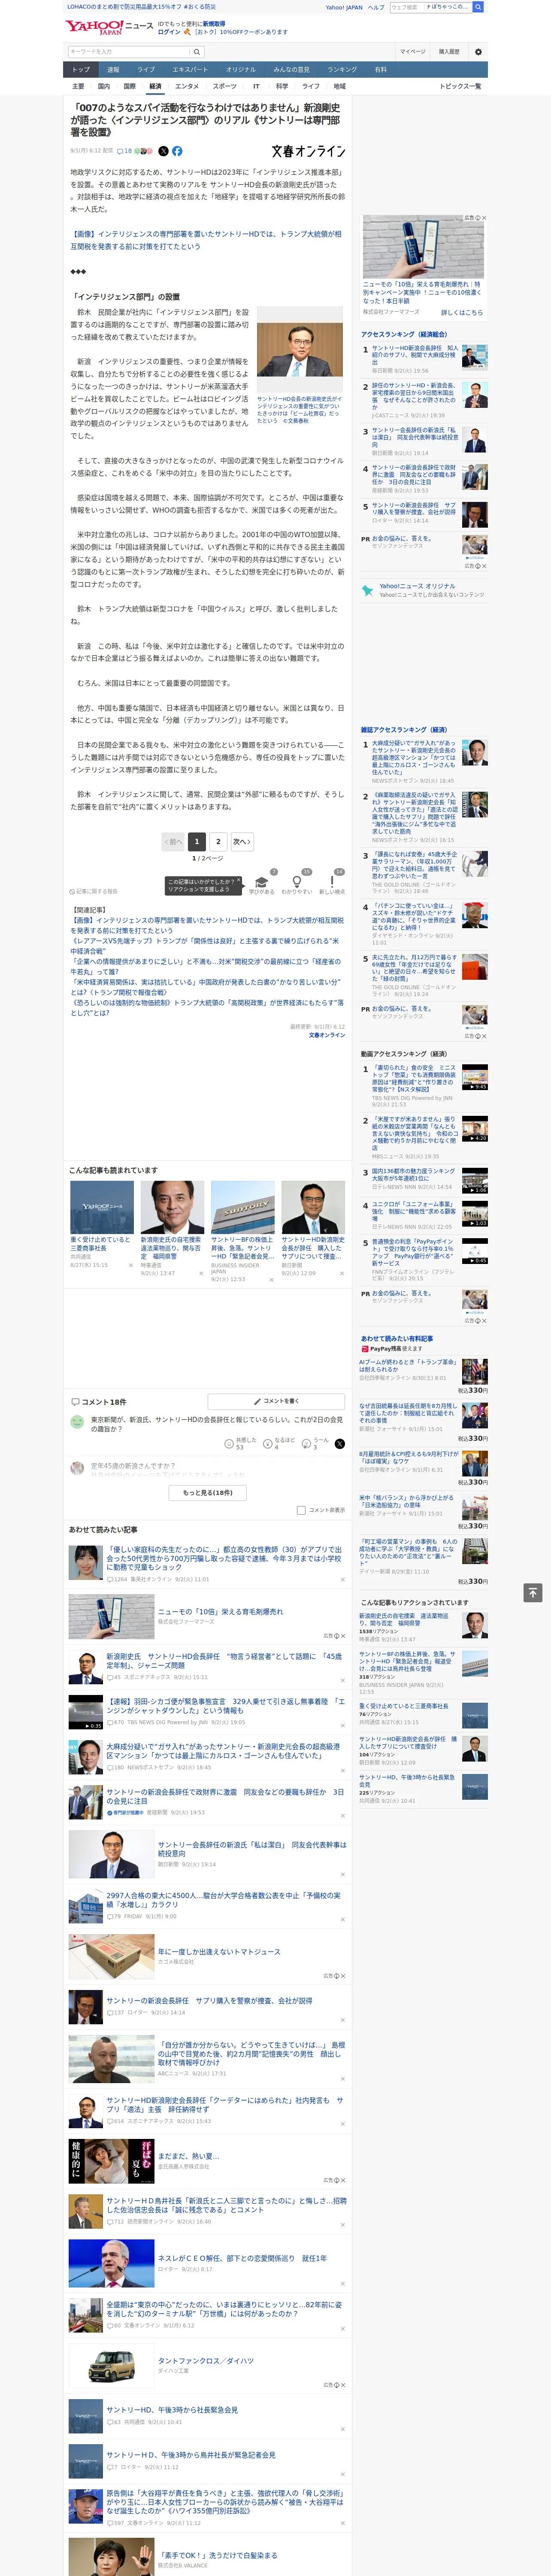The height and width of the screenshot is (2576, 551).
Task: Open settings via the gear icon
Action: pyautogui.click(x=478, y=51)
